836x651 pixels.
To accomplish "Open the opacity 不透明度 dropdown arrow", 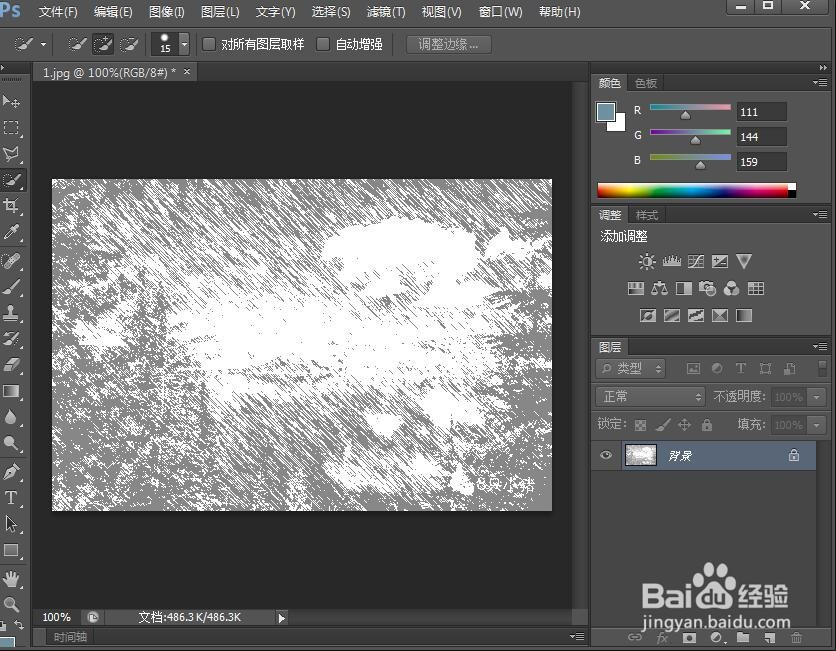I will [x=816, y=397].
